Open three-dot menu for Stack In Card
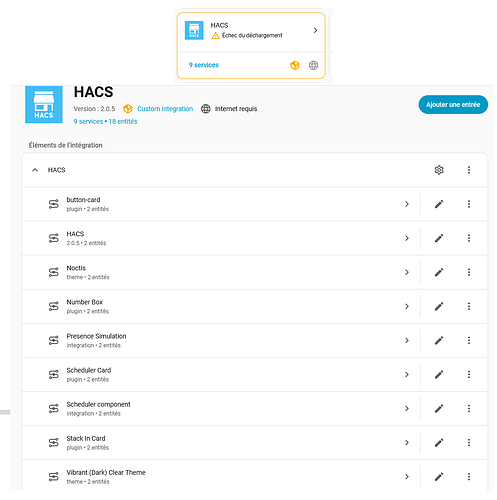The width and height of the screenshot is (497, 500). pos(469,443)
